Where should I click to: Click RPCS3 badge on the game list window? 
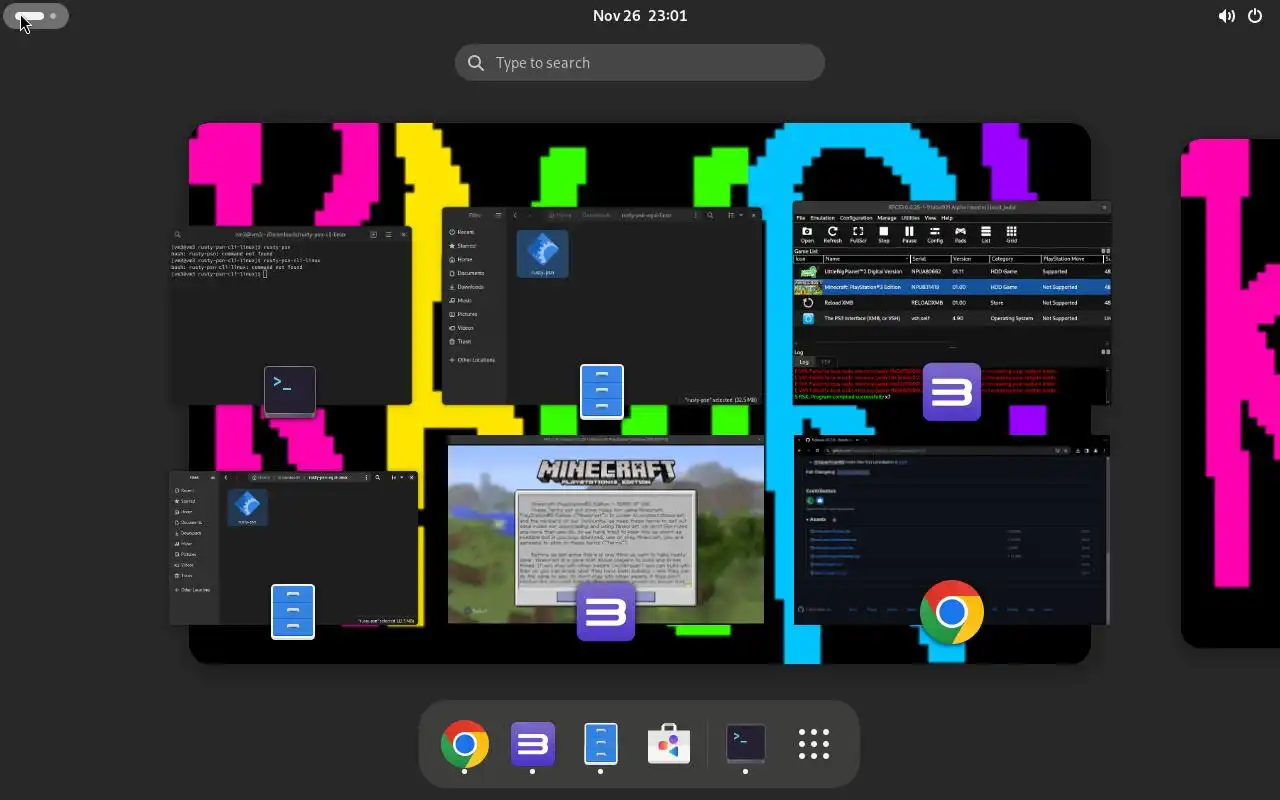click(952, 391)
